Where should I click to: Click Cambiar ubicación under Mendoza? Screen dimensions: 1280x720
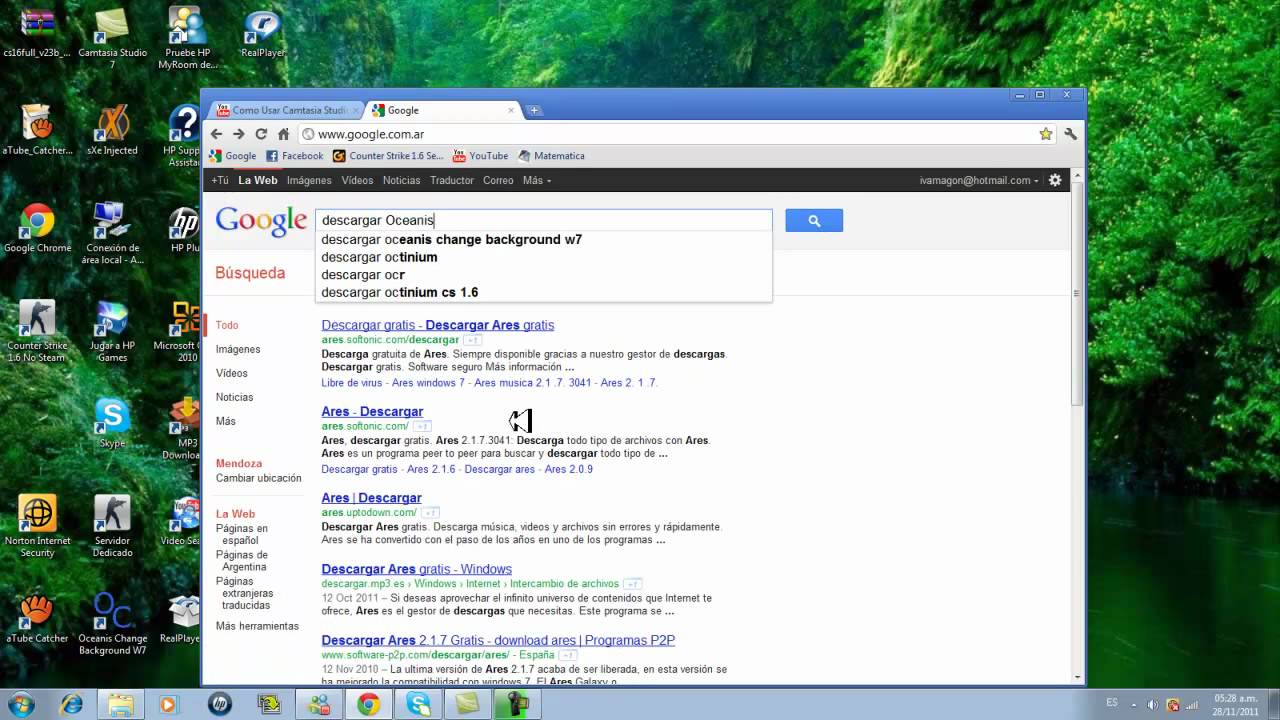pos(259,478)
